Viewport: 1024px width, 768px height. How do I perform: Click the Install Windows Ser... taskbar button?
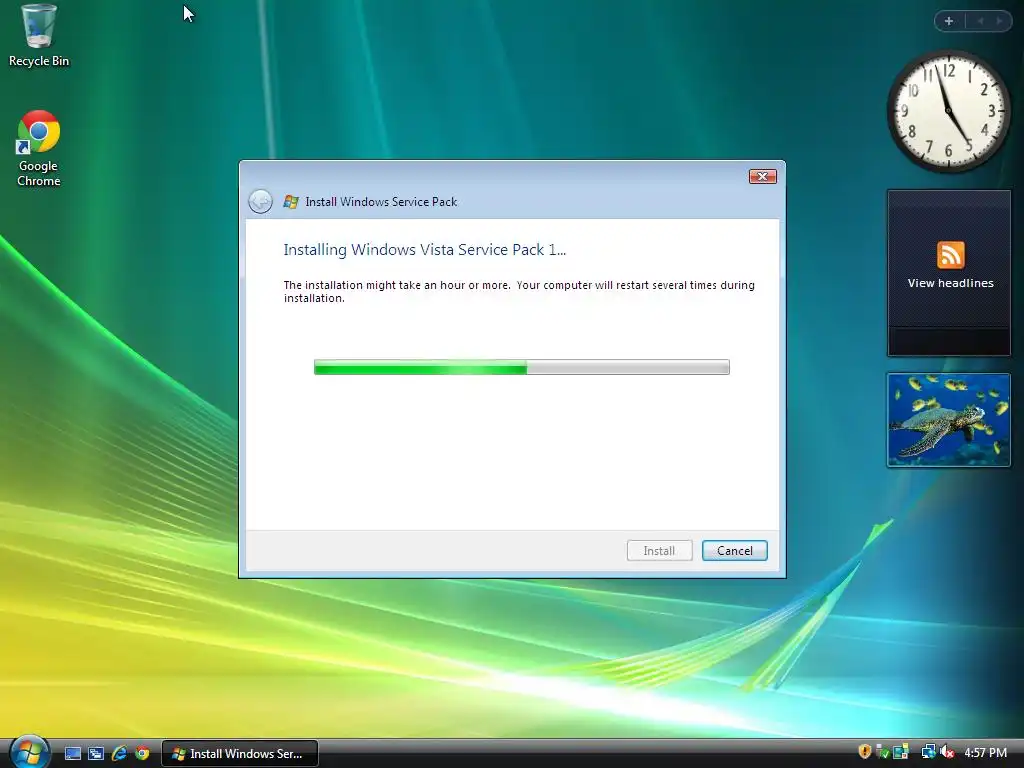click(x=240, y=754)
